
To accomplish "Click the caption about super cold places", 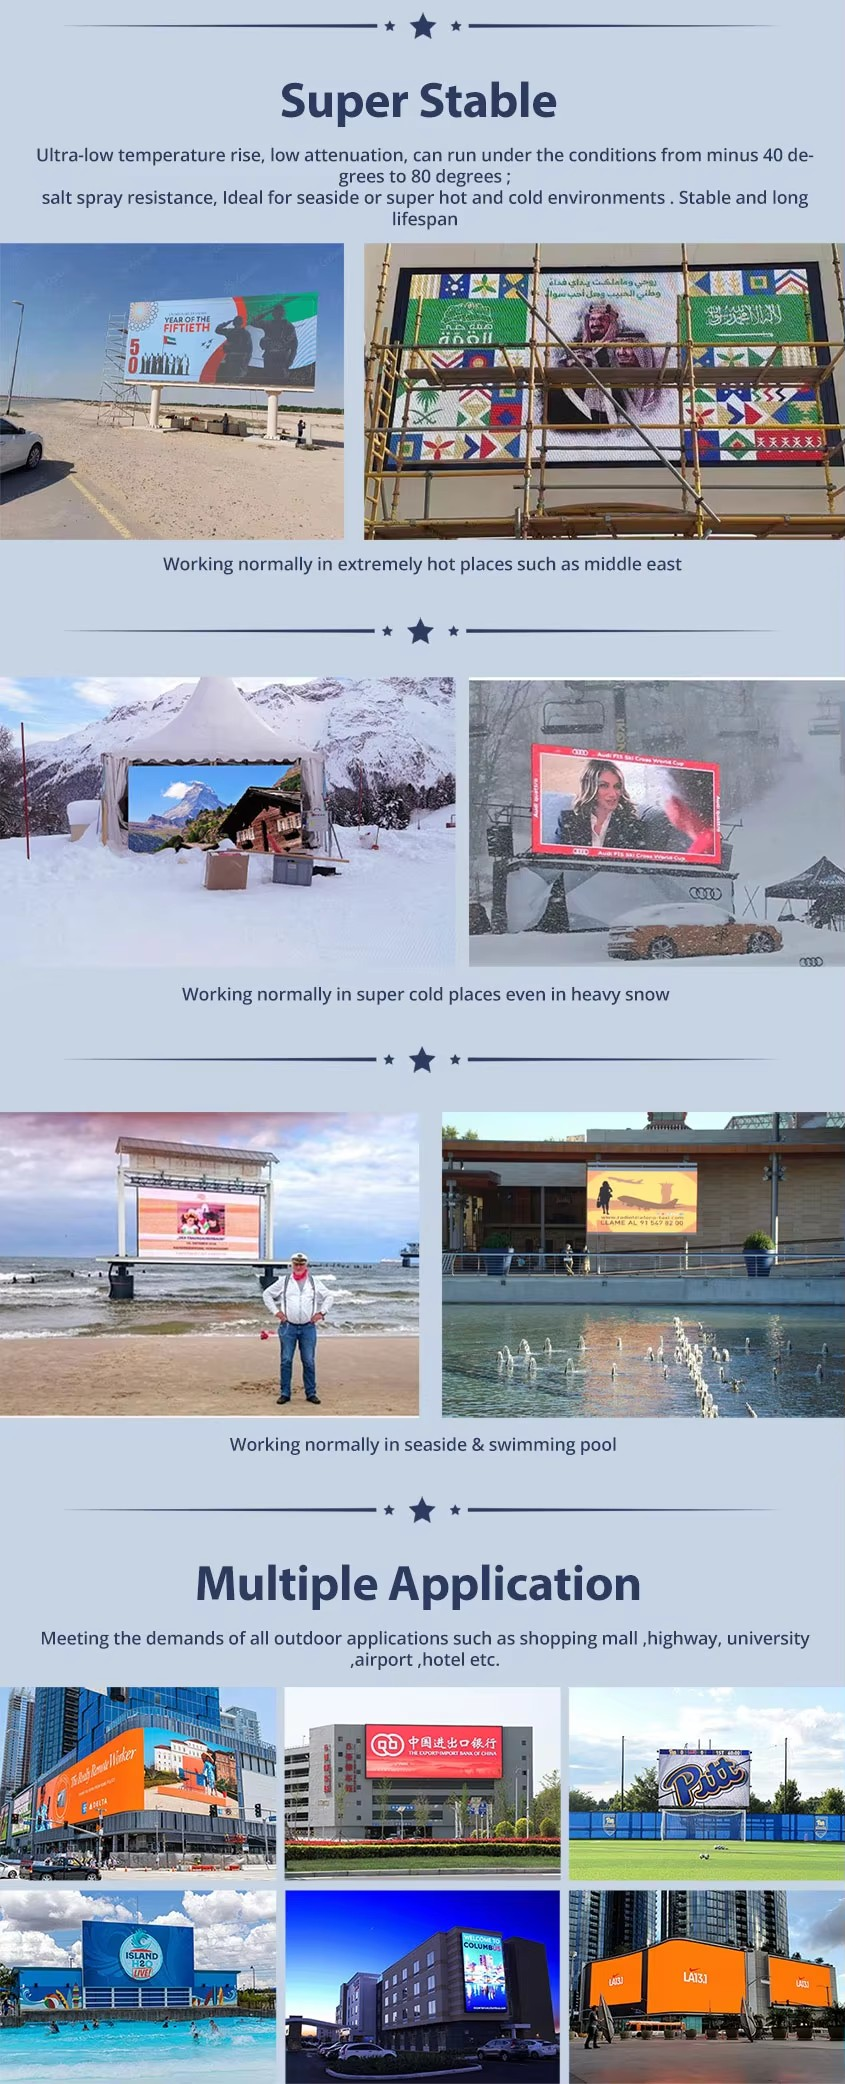I will tap(425, 994).
